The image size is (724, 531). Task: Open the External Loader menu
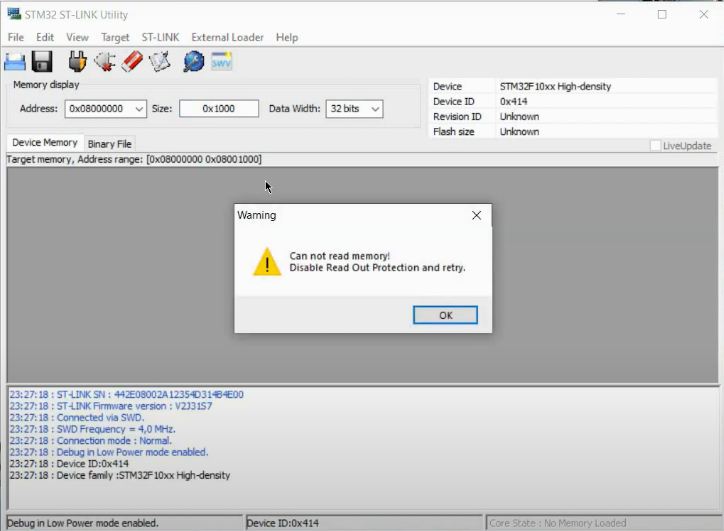click(227, 37)
